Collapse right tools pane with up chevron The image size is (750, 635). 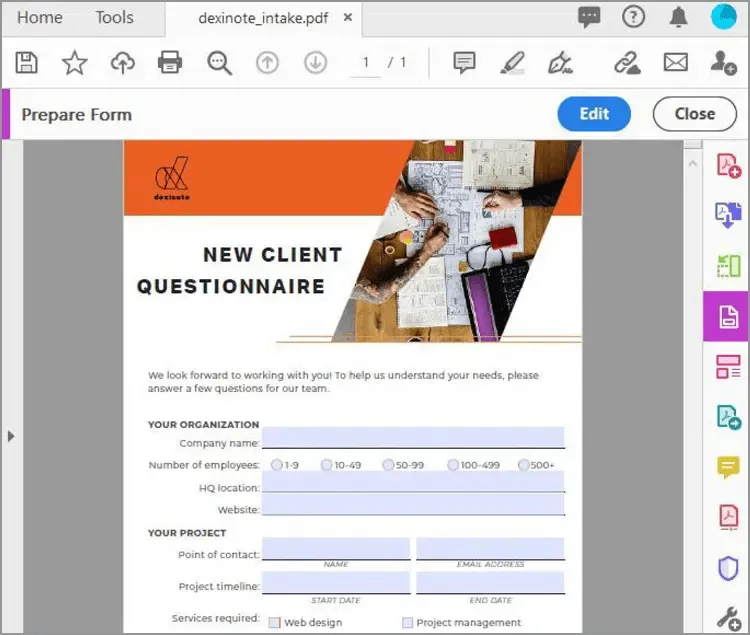click(693, 164)
